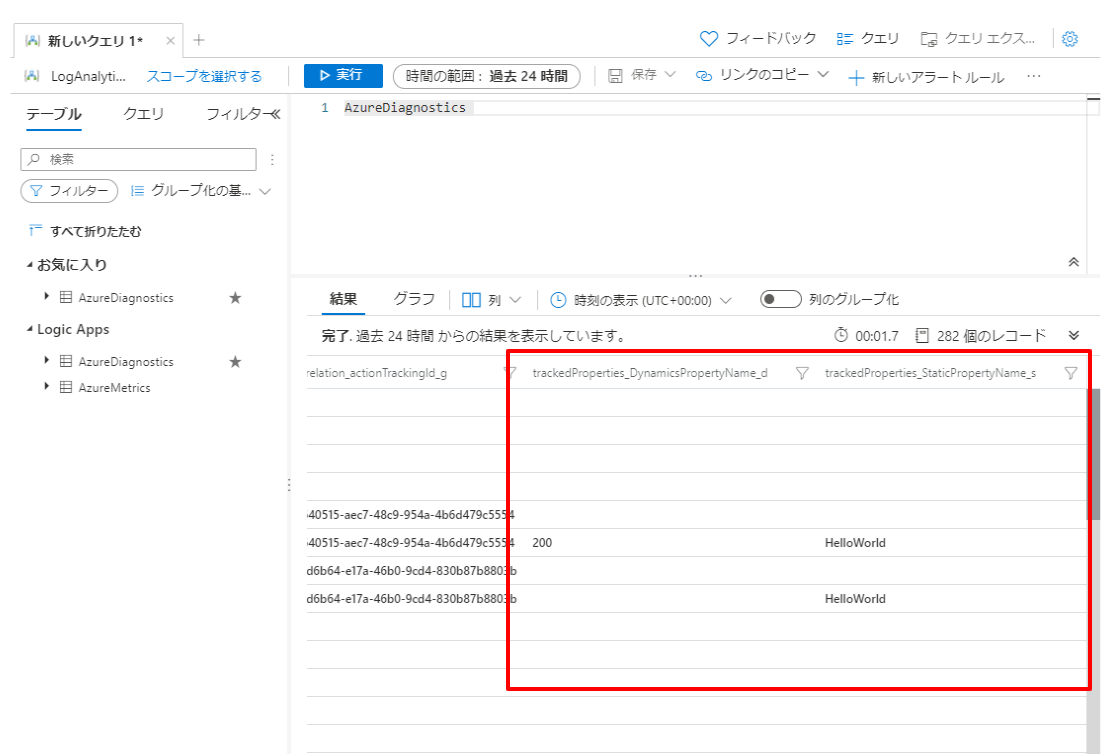Open the more options ellipsis in toolbar
This screenshot has width=1115, height=754.
pyautogui.click(x=1034, y=76)
